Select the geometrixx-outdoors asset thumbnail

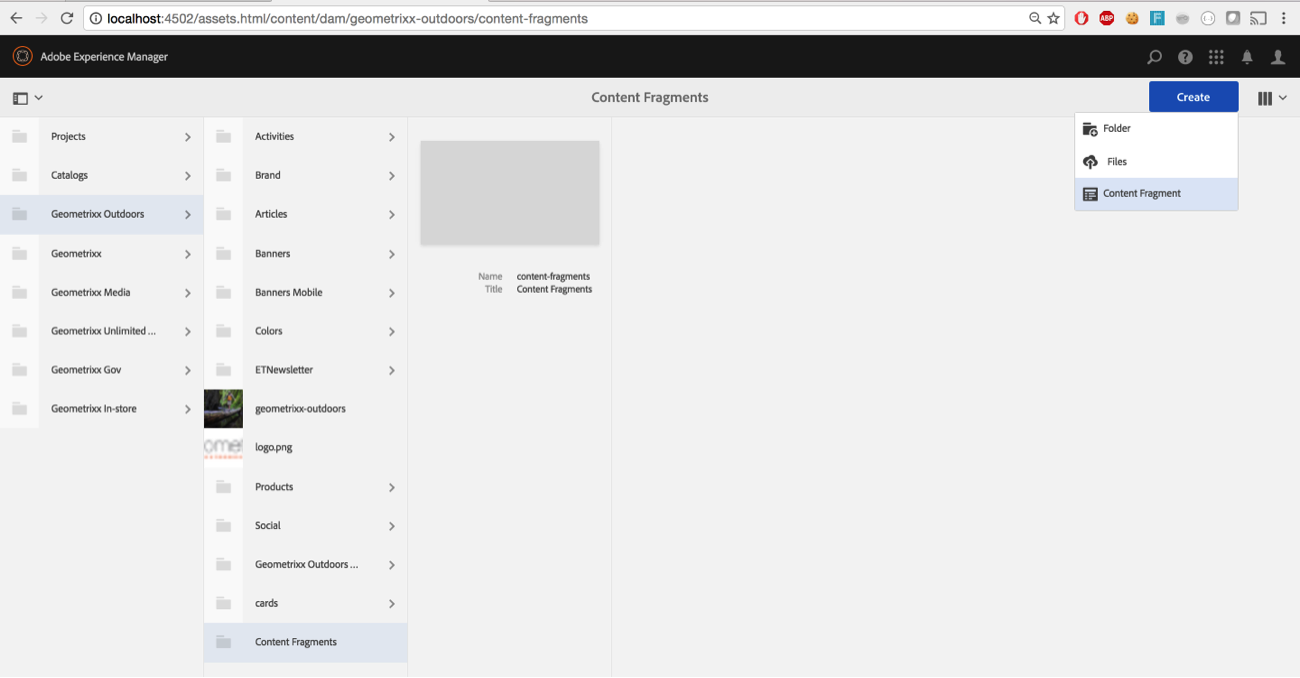[223, 409]
